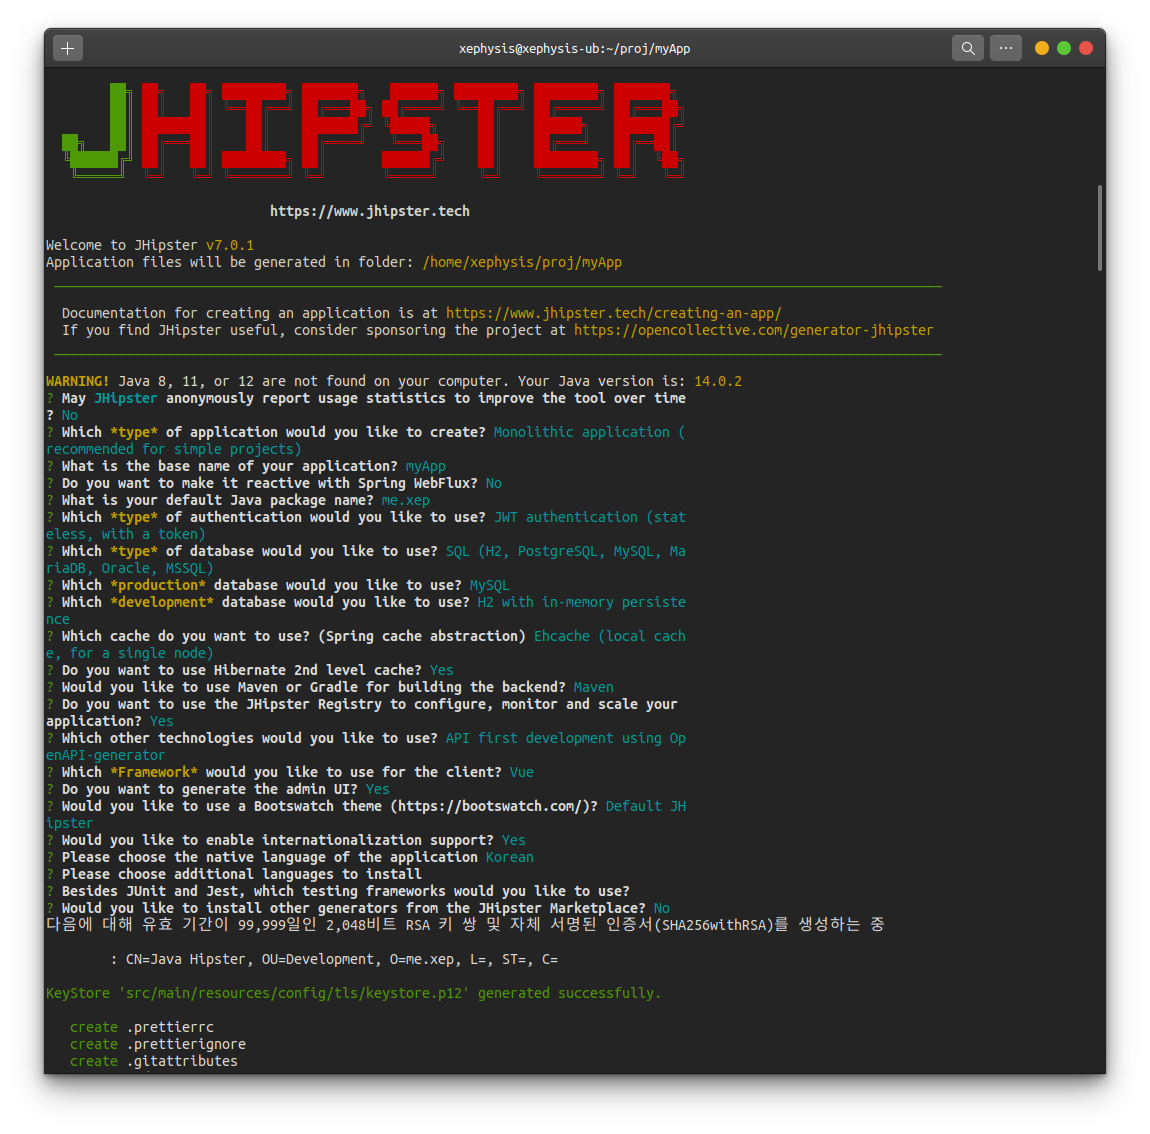Open a new terminal tab with plus button
Screen dimensions: 1150x1134
click(x=67, y=48)
